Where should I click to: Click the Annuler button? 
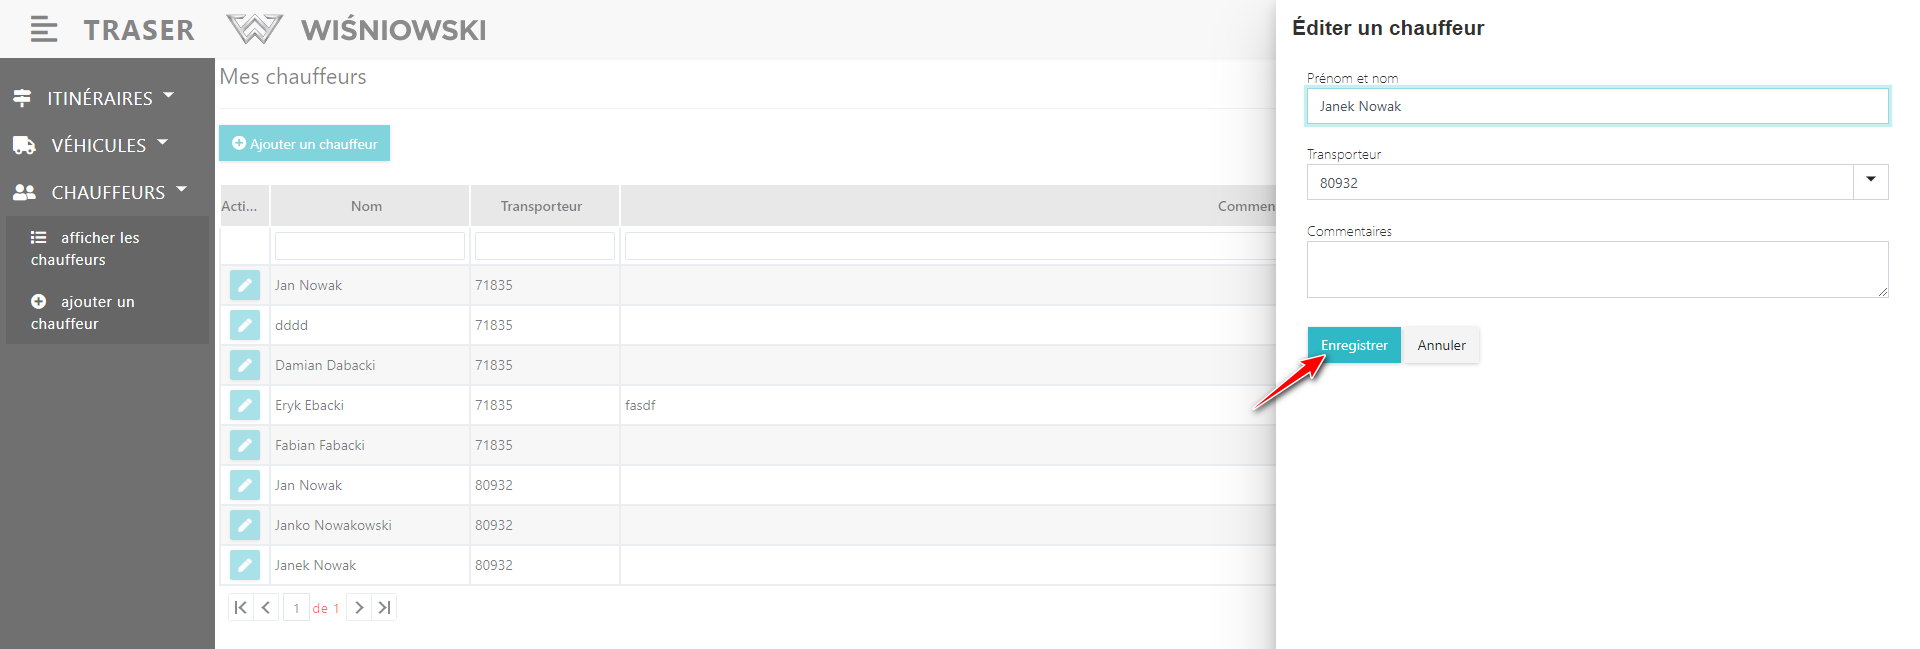point(1441,345)
